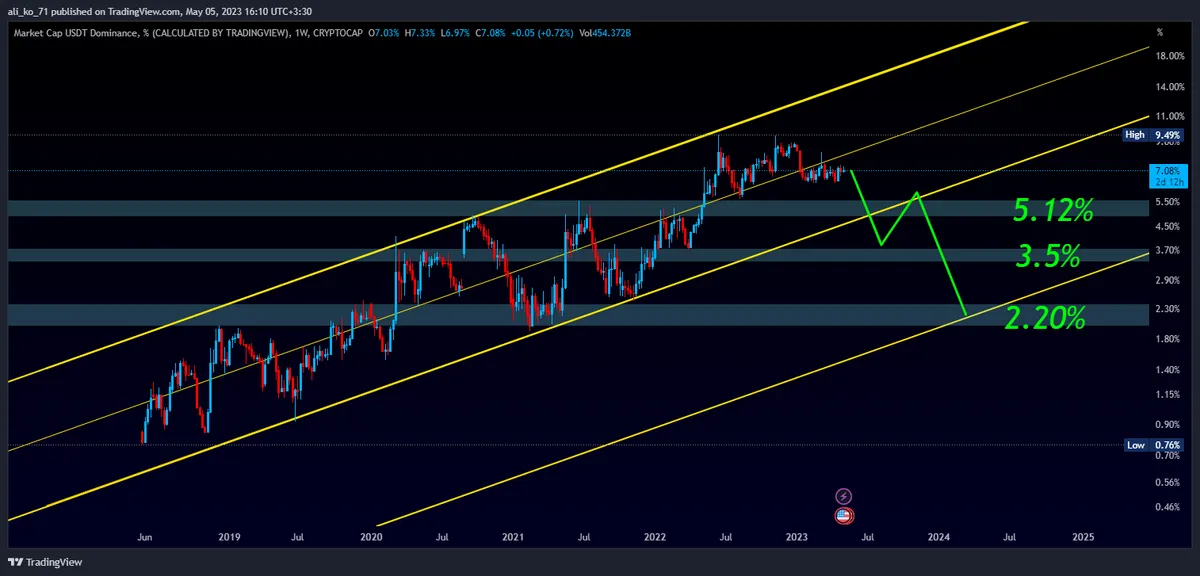Click the 2020 label on time axis

coord(371,537)
